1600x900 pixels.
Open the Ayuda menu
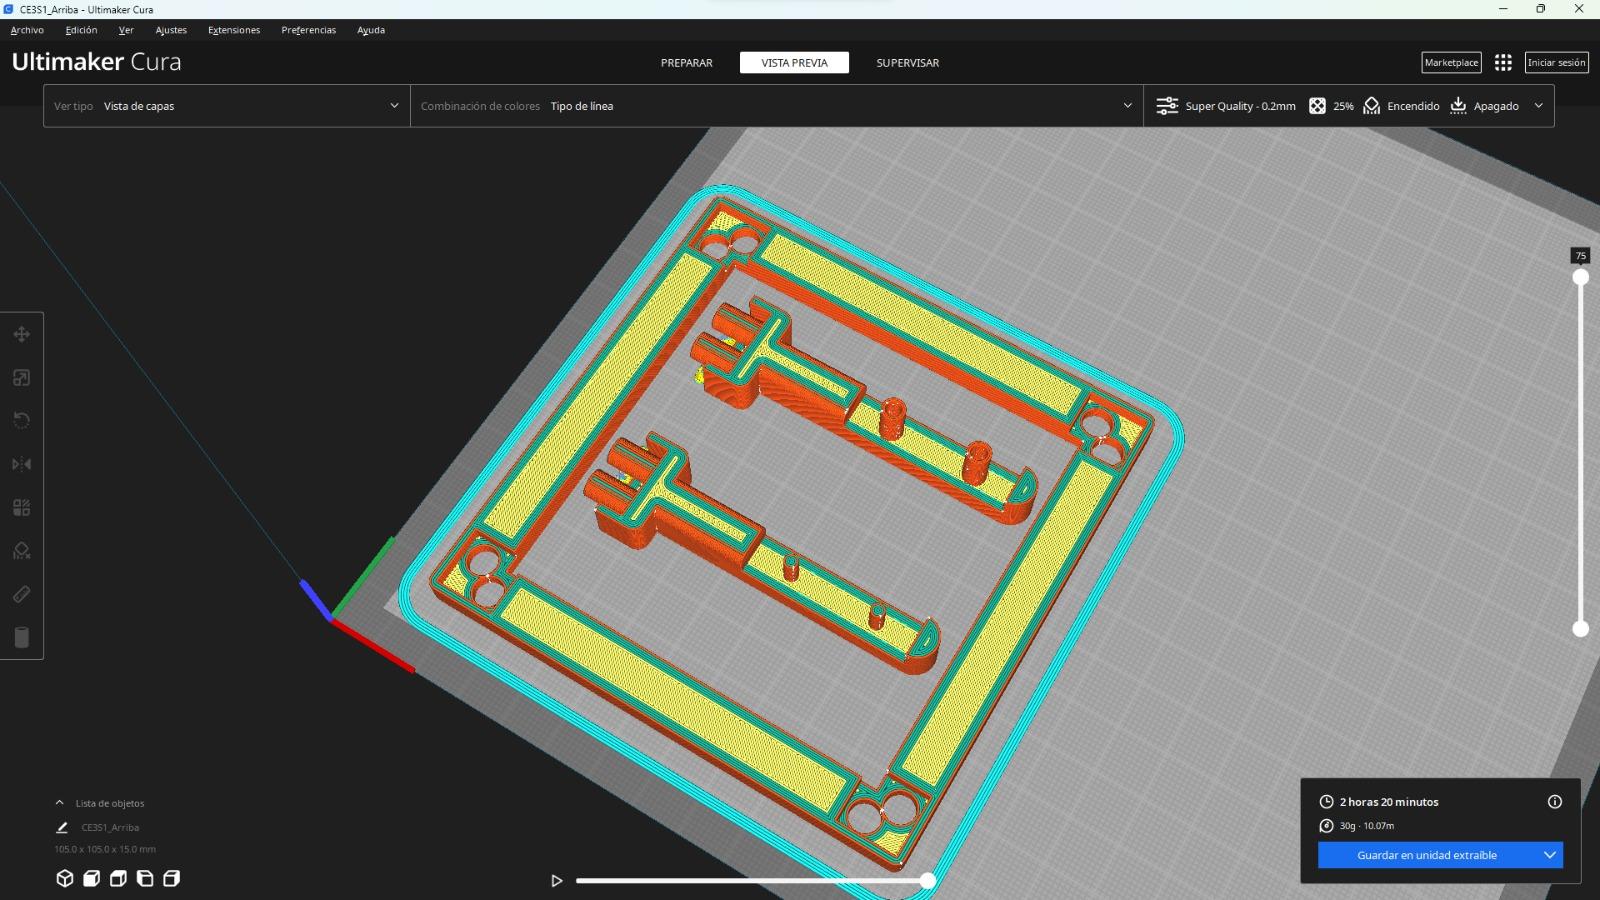(371, 30)
